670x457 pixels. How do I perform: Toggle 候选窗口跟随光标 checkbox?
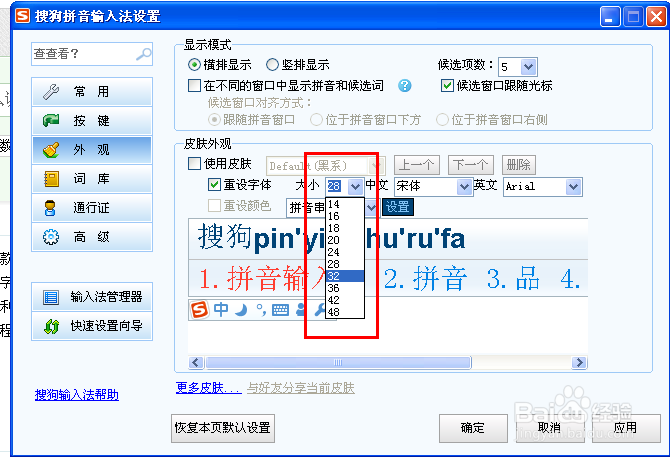click(447, 85)
